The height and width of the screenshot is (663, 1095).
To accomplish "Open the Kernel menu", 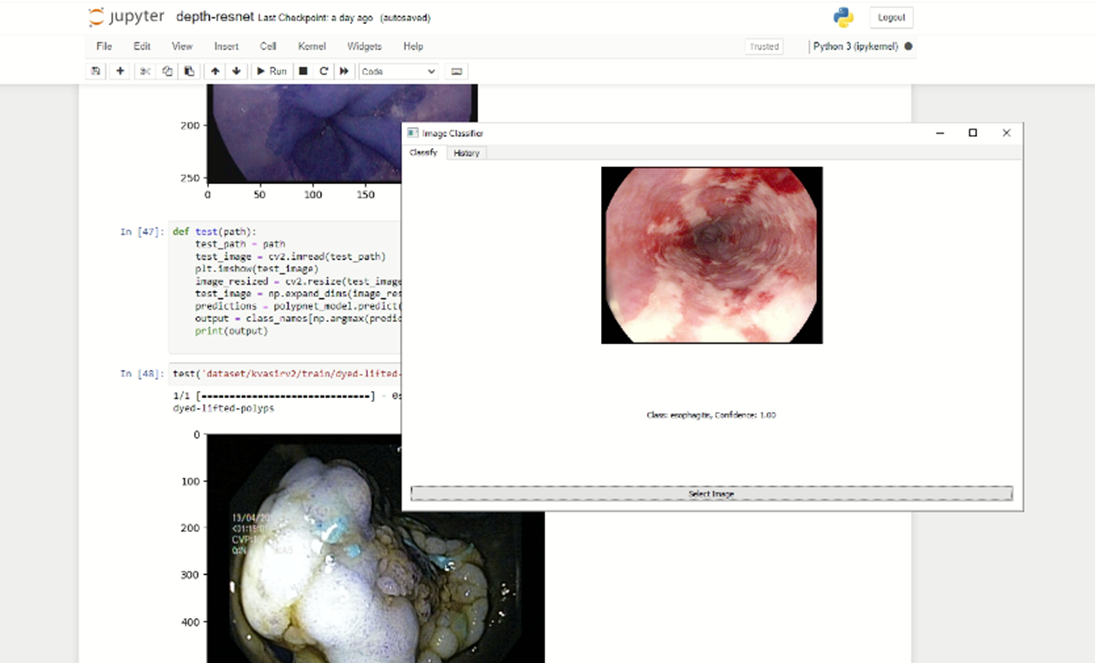I will (311, 46).
